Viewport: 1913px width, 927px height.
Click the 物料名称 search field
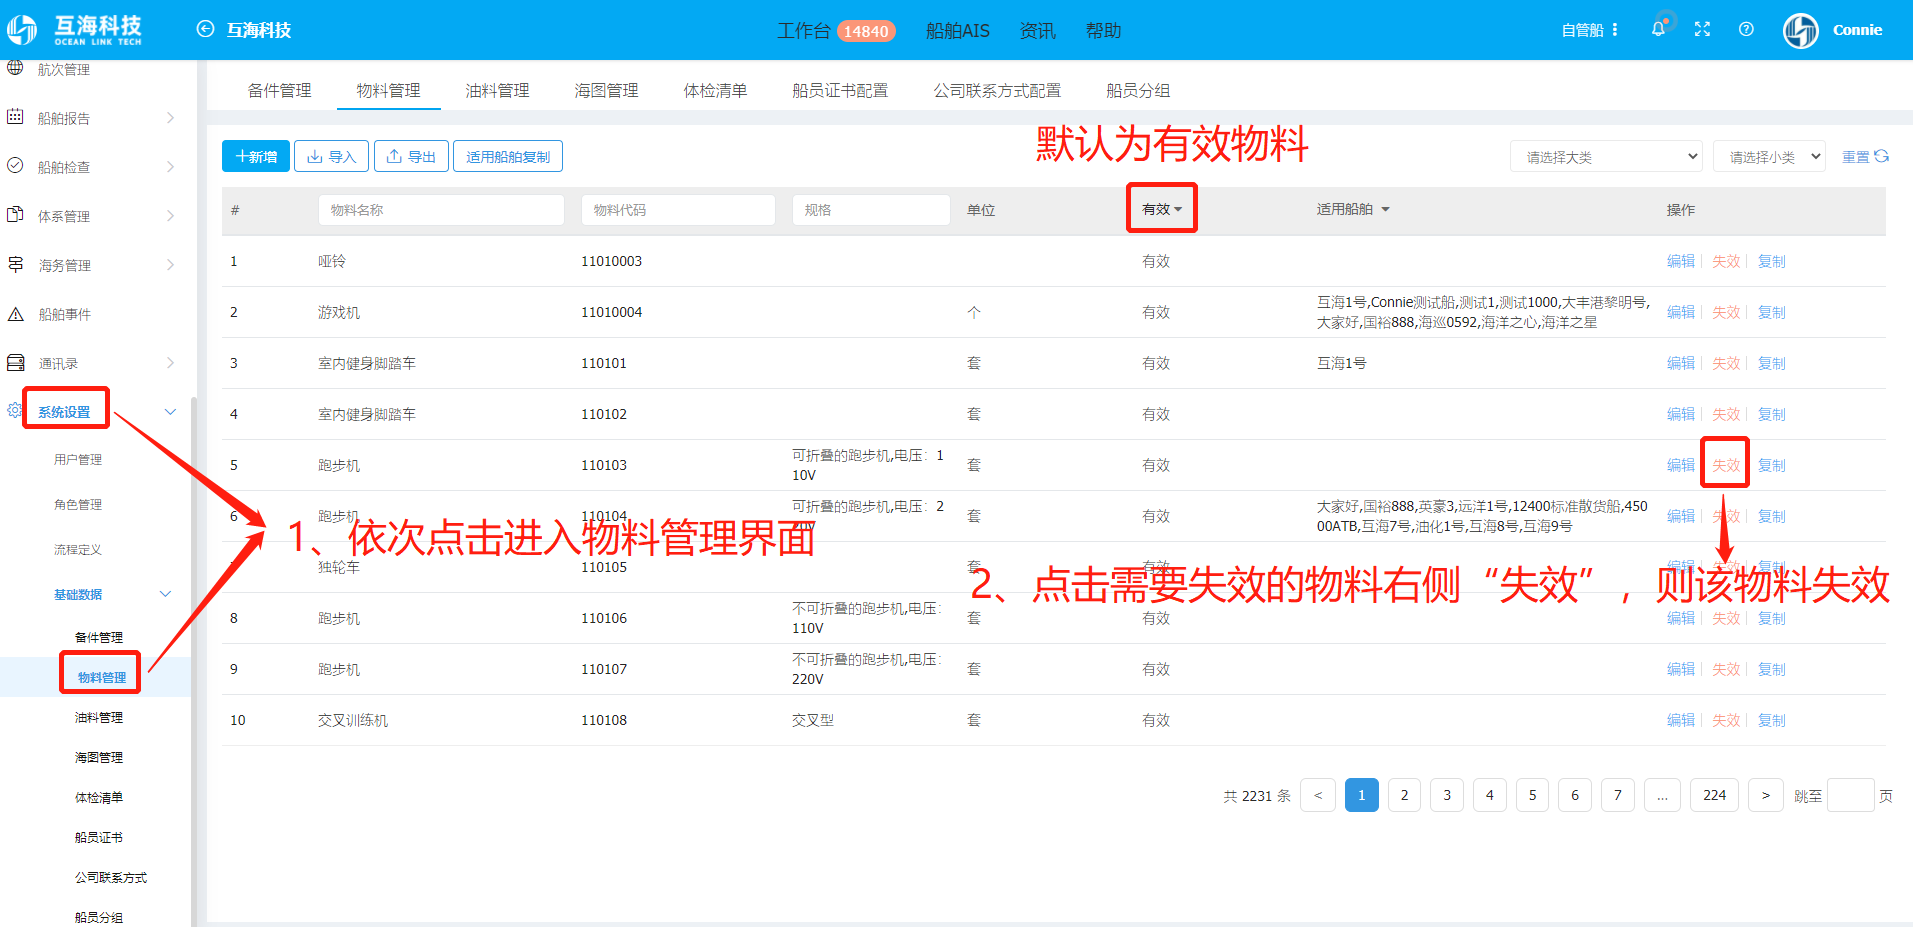[441, 210]
